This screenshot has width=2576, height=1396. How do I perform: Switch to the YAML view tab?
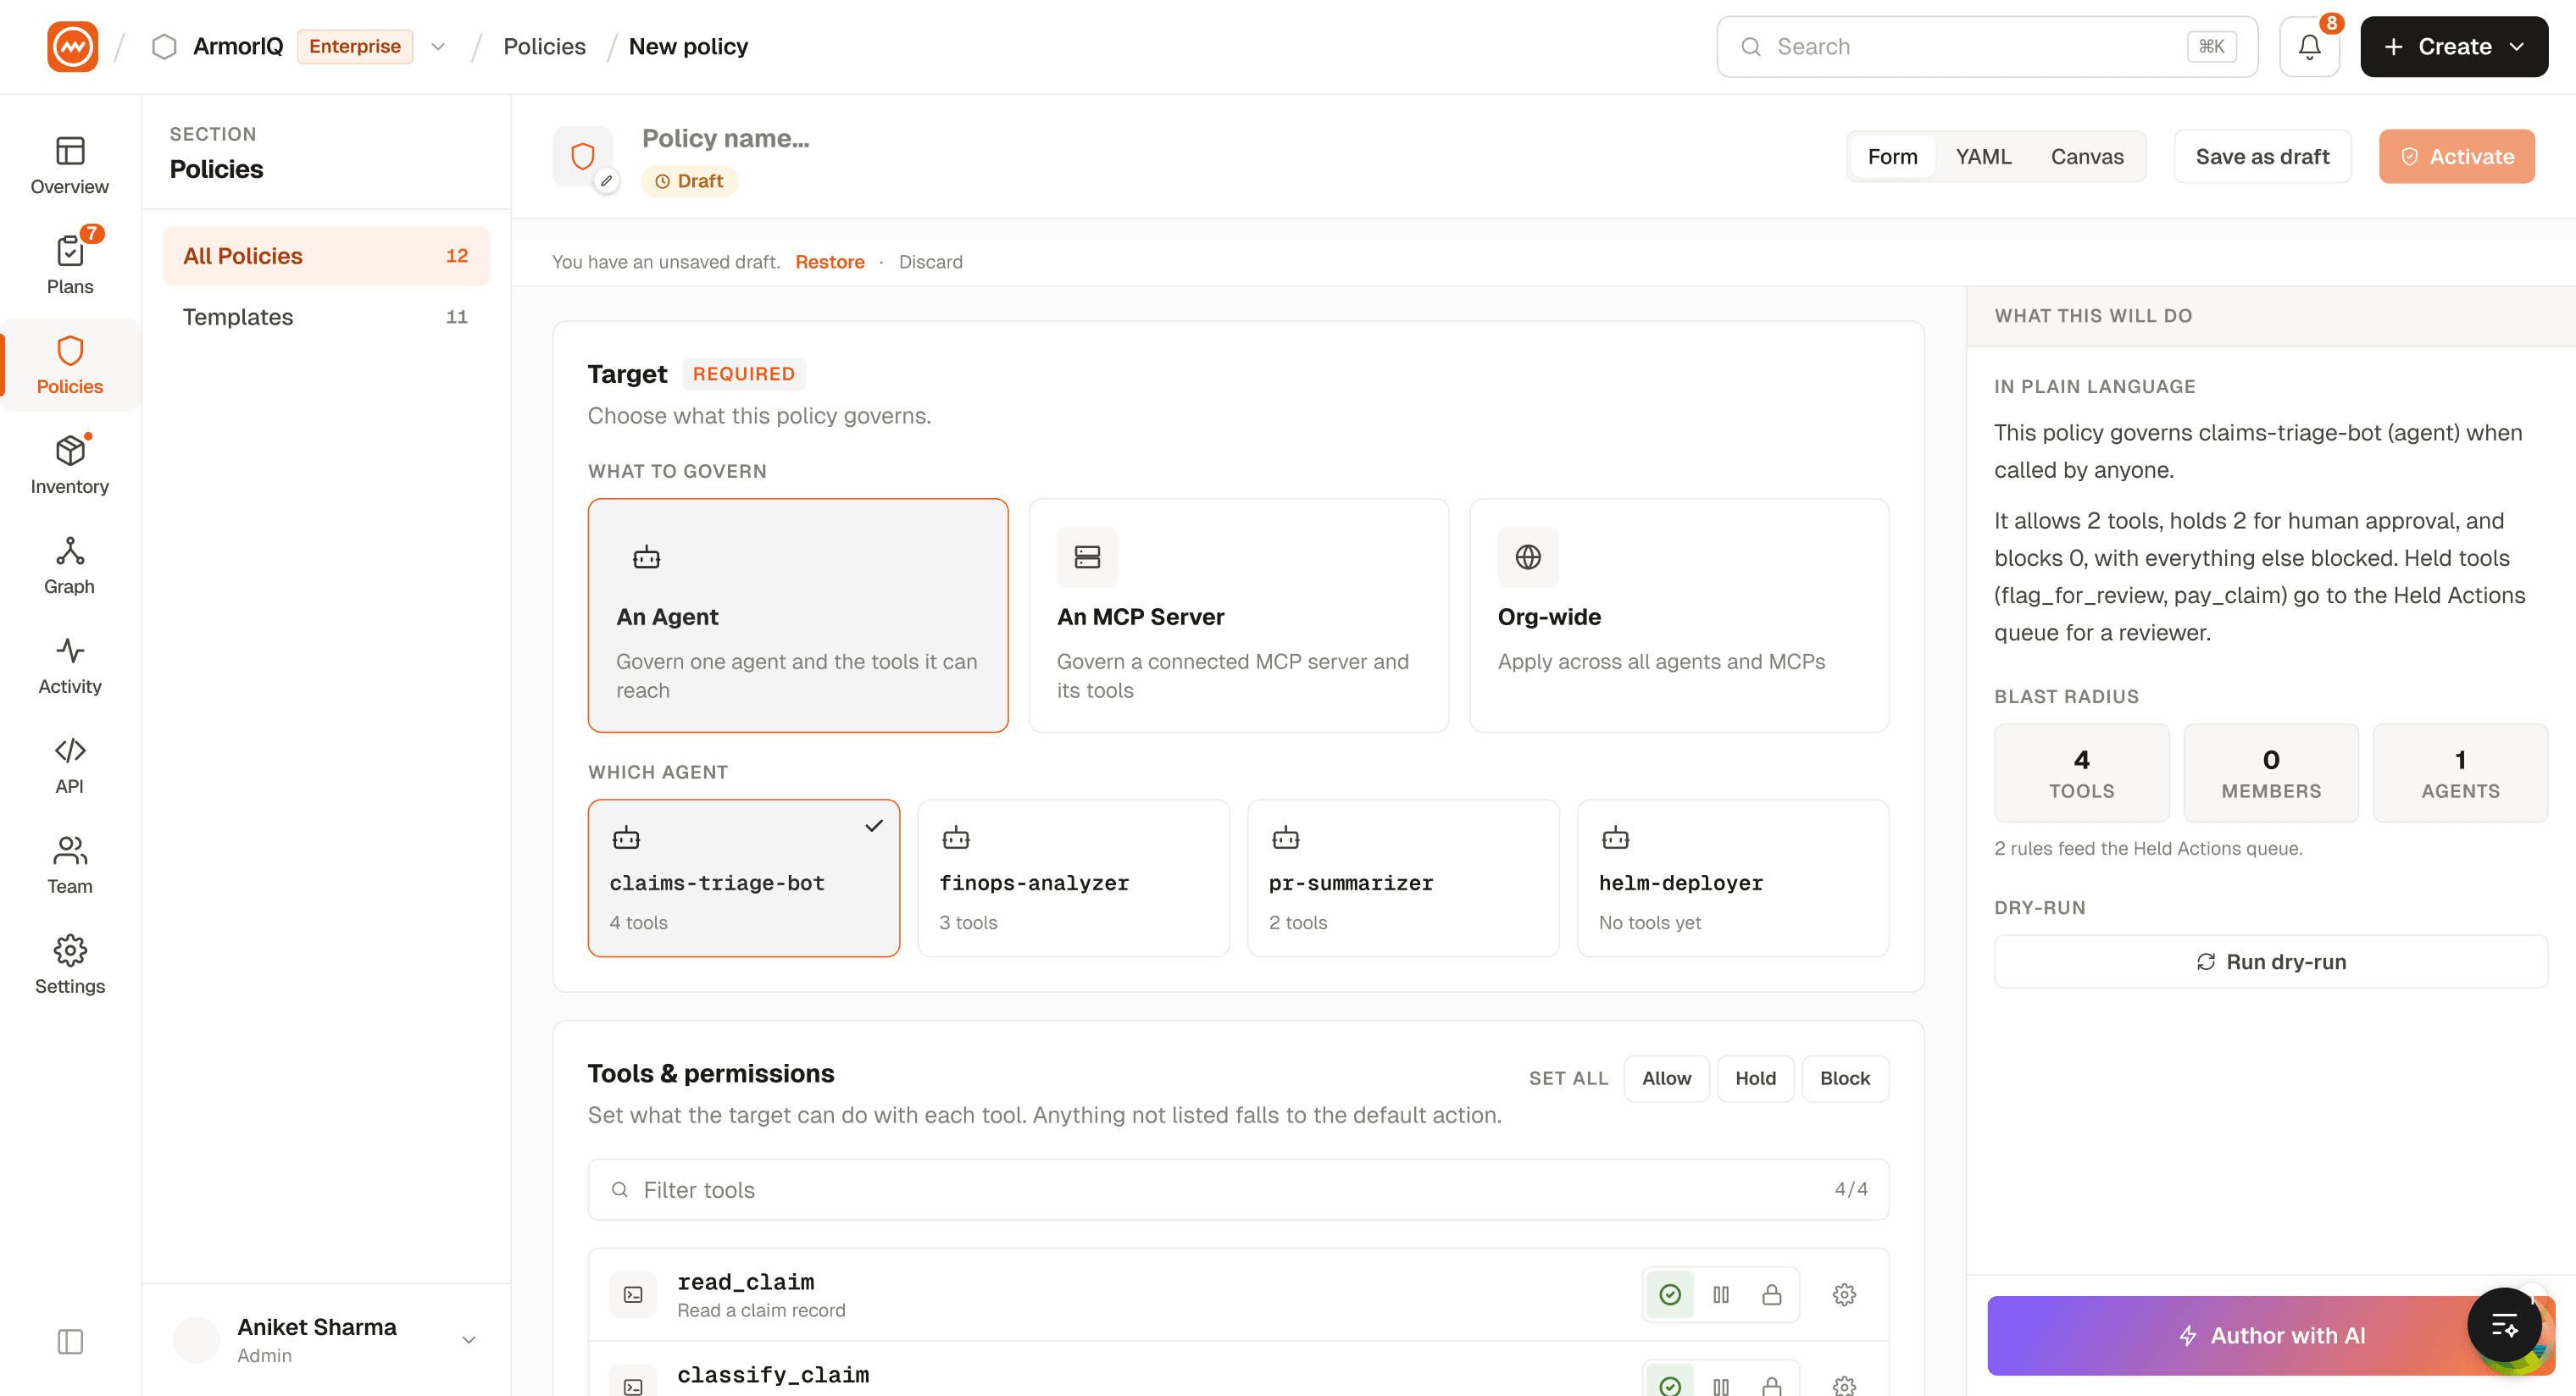click(1983, 156)
